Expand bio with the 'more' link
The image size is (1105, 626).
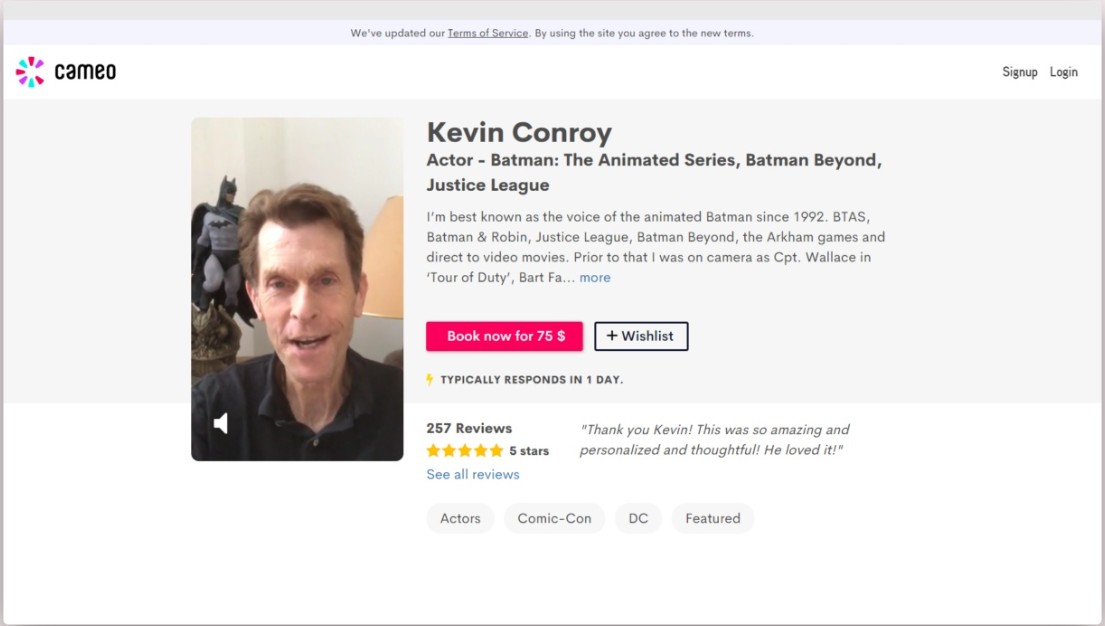(x=595, y=278)
